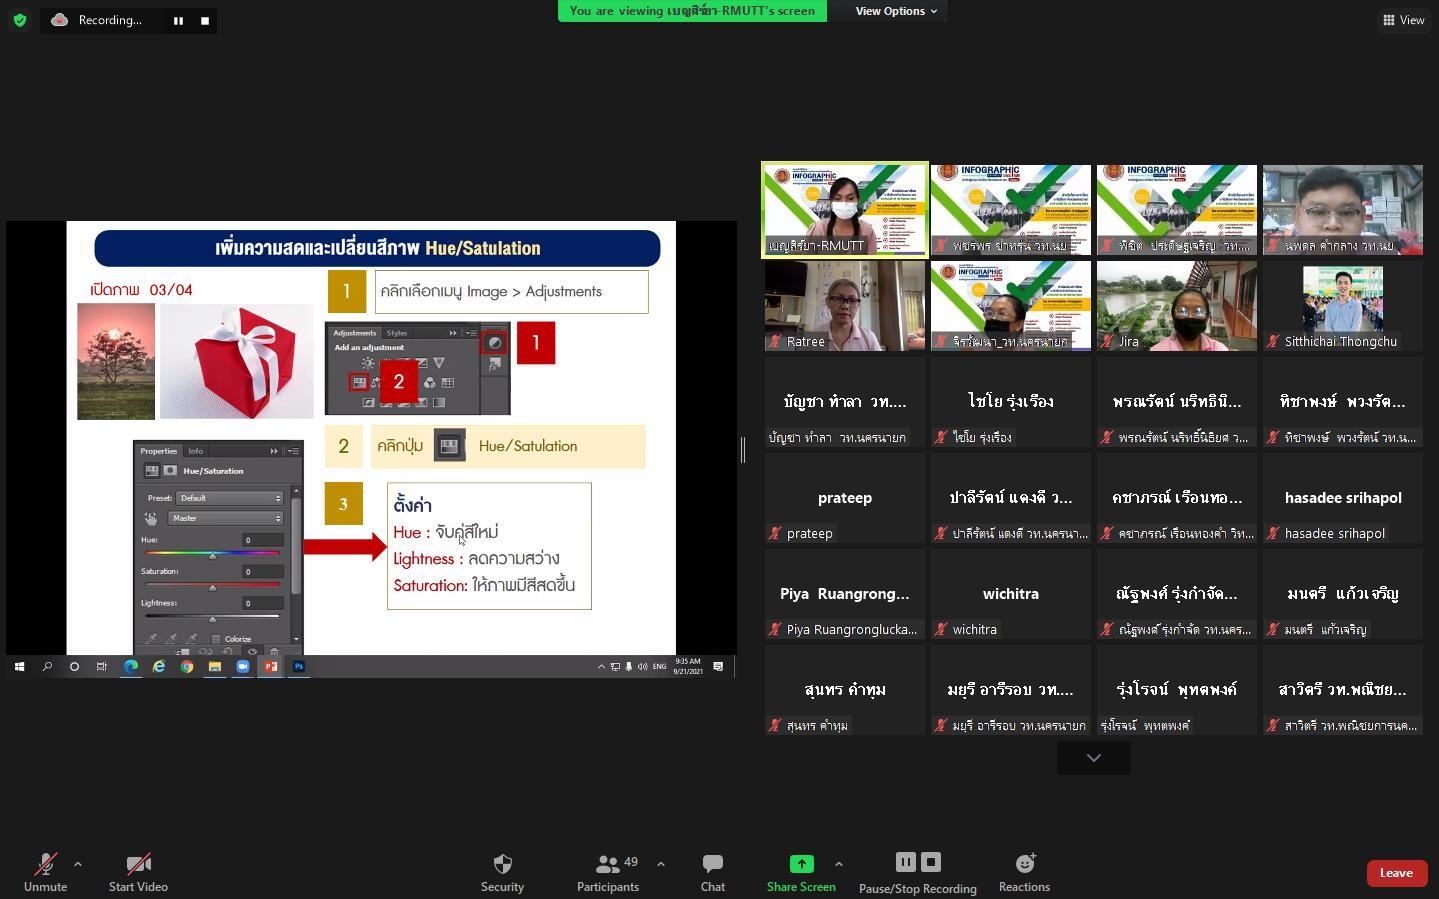Click the green Share Screen icon
Screen dimensions: 1439x899
[801, 864]
